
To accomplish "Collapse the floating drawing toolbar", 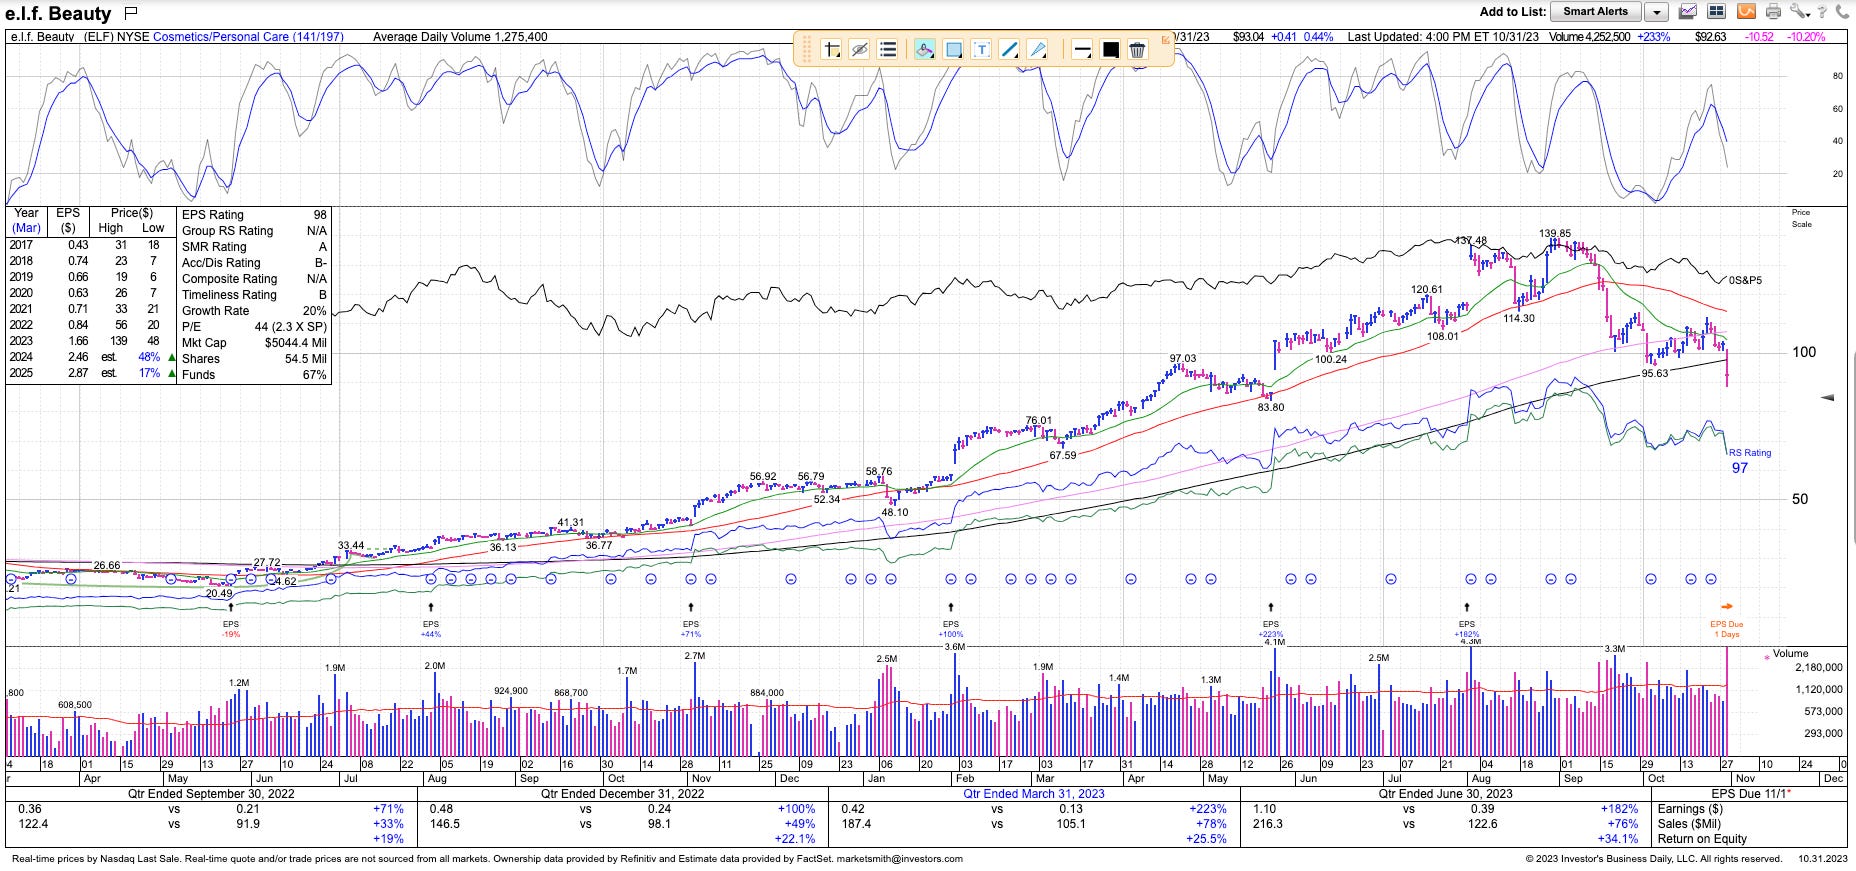I will tap(1165, 40).
